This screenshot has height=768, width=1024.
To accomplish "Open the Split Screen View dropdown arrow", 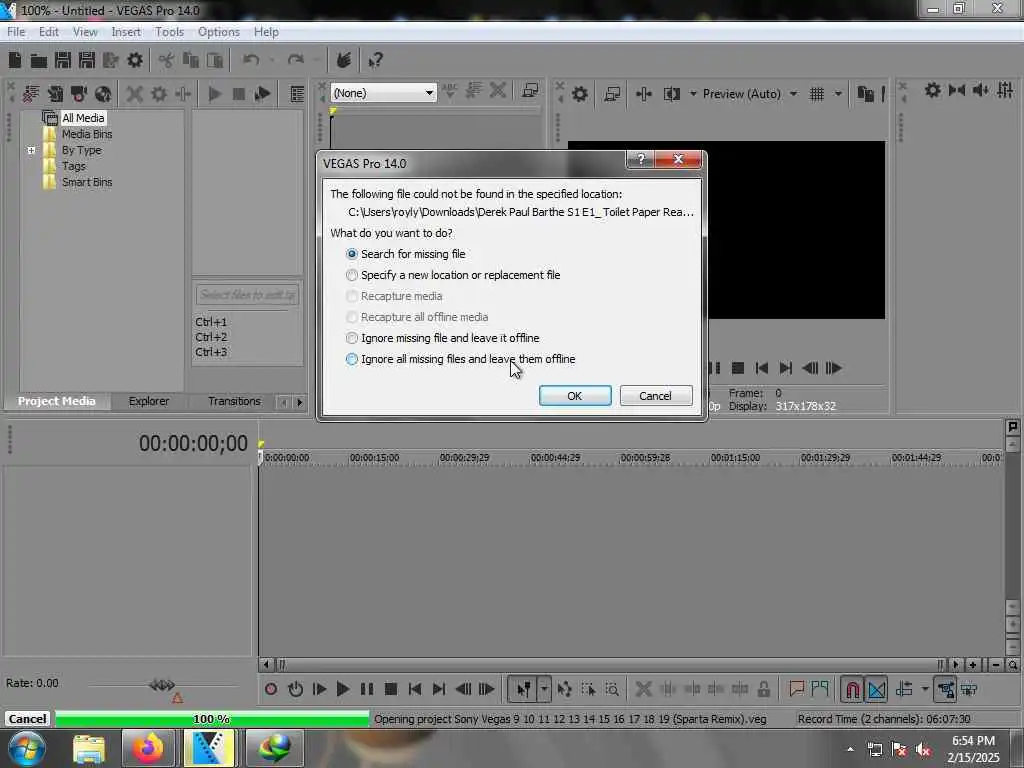I will pyautogui.click(x=693, y=94).
